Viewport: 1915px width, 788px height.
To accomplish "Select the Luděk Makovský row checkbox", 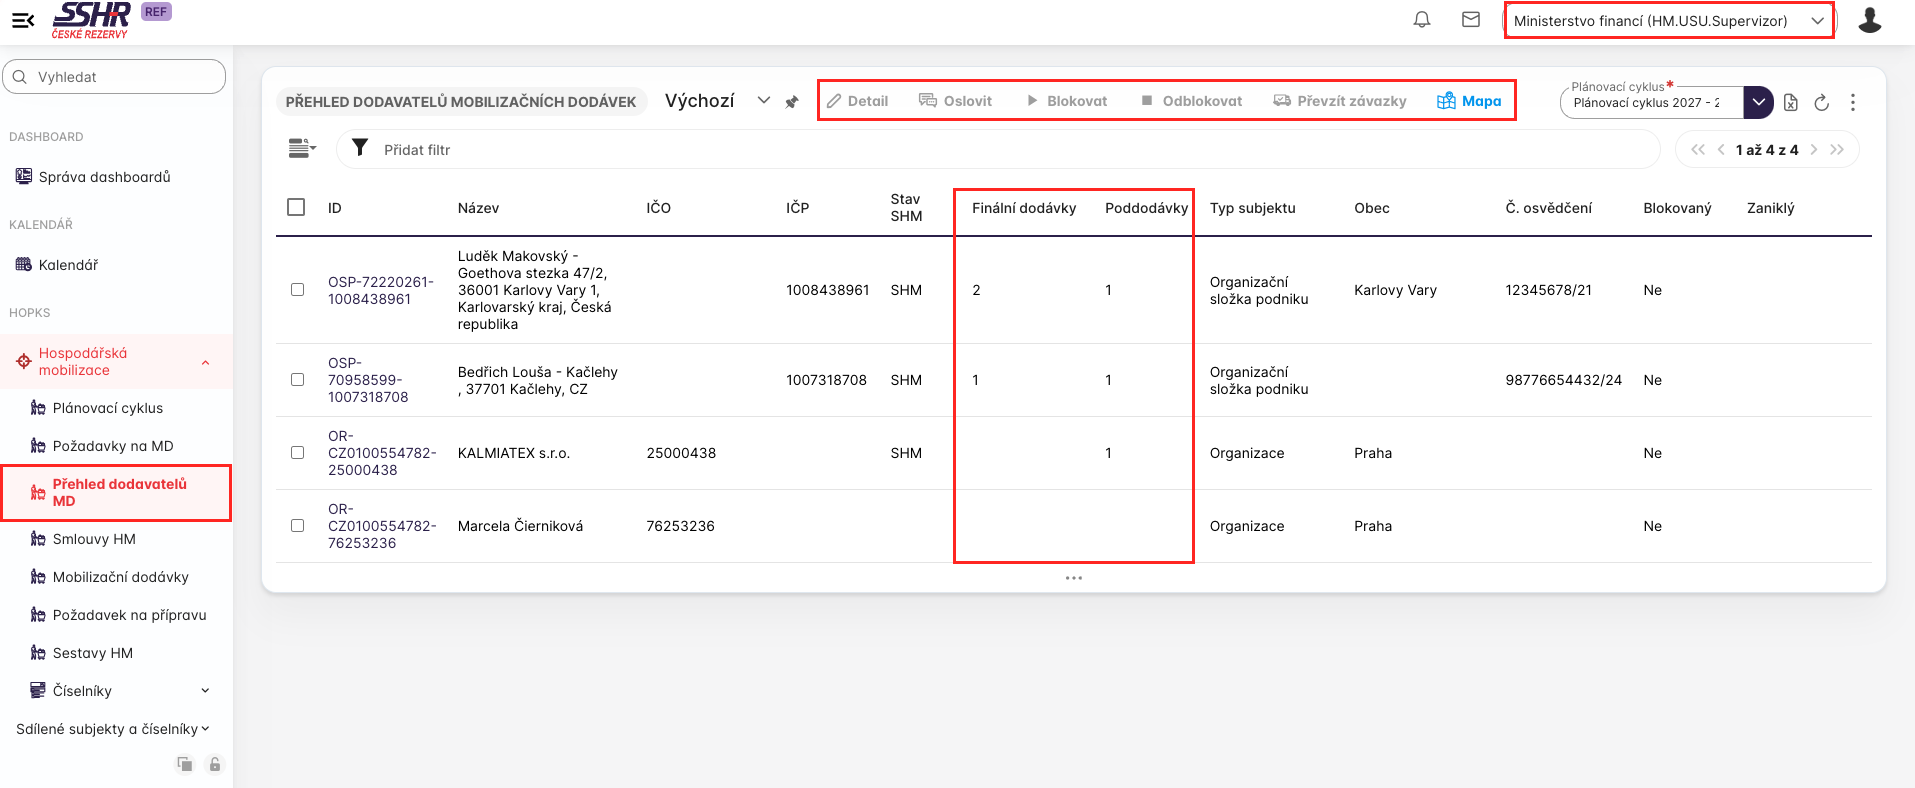I will coord(297,290).
